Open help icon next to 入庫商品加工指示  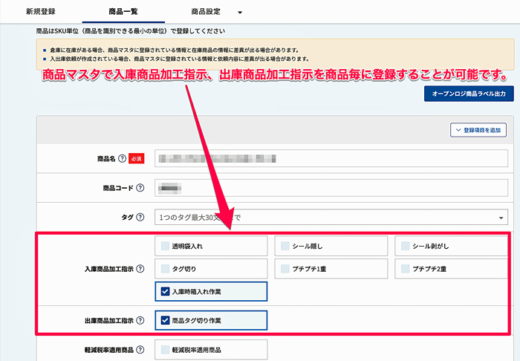point(140,269)
